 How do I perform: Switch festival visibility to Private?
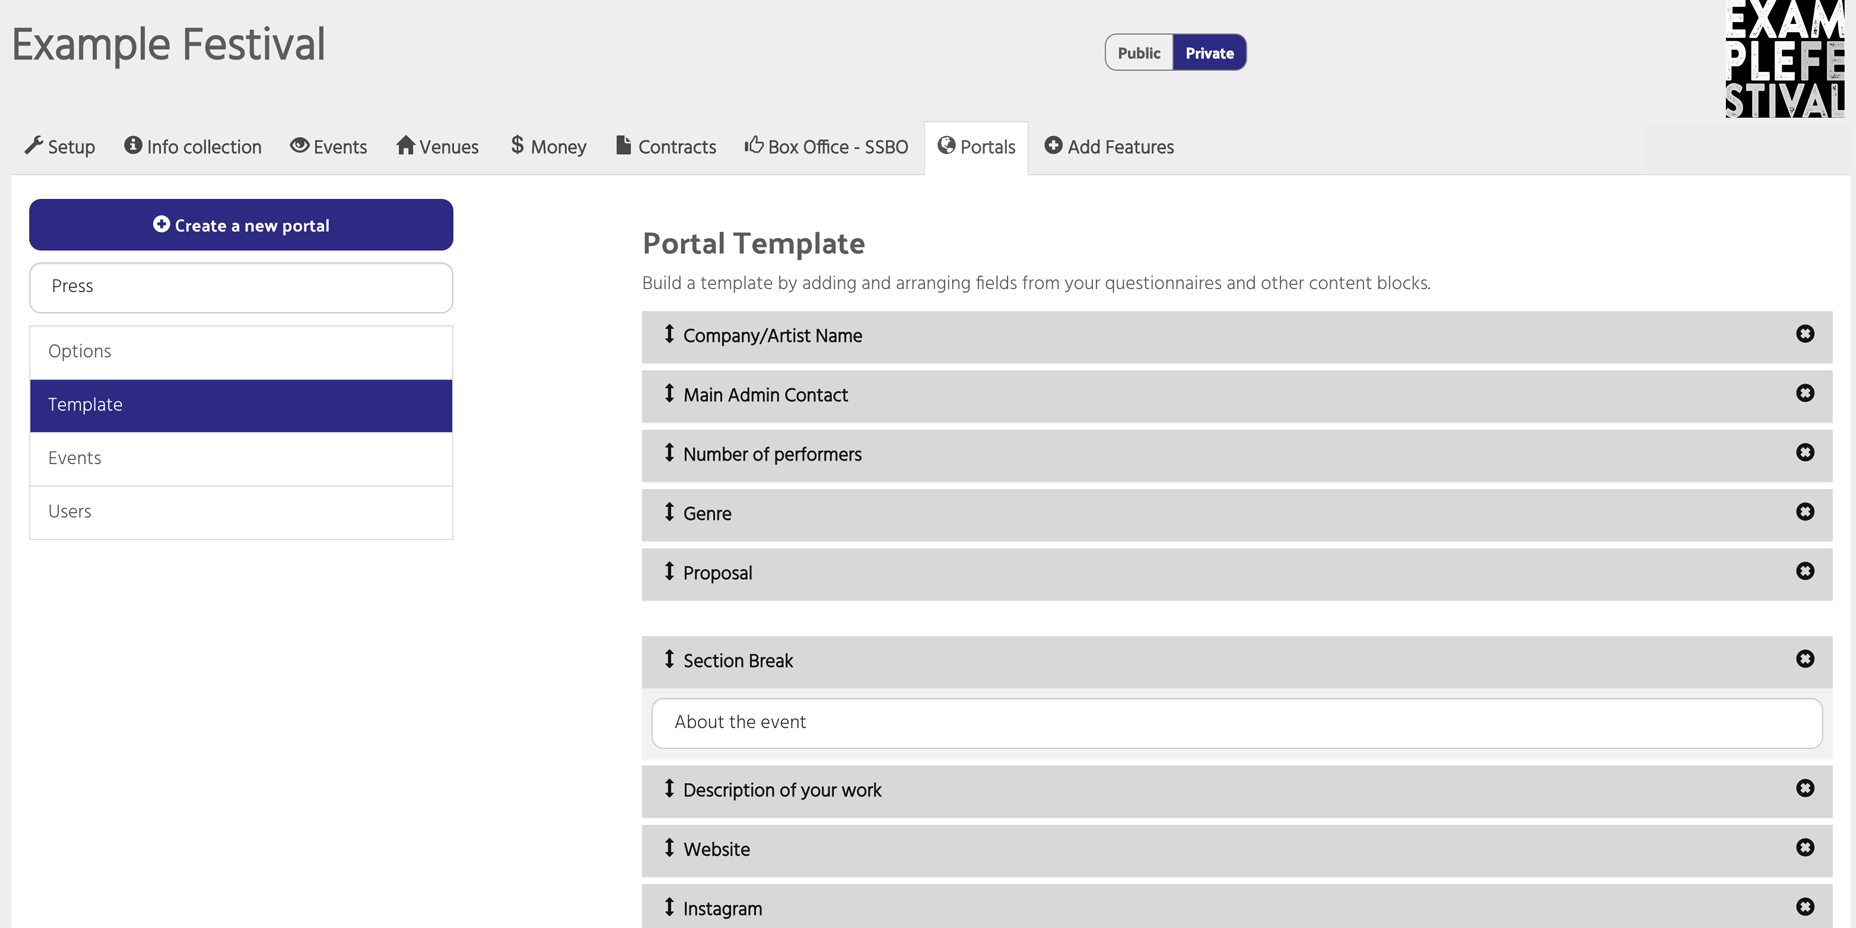pos(1209,53)
